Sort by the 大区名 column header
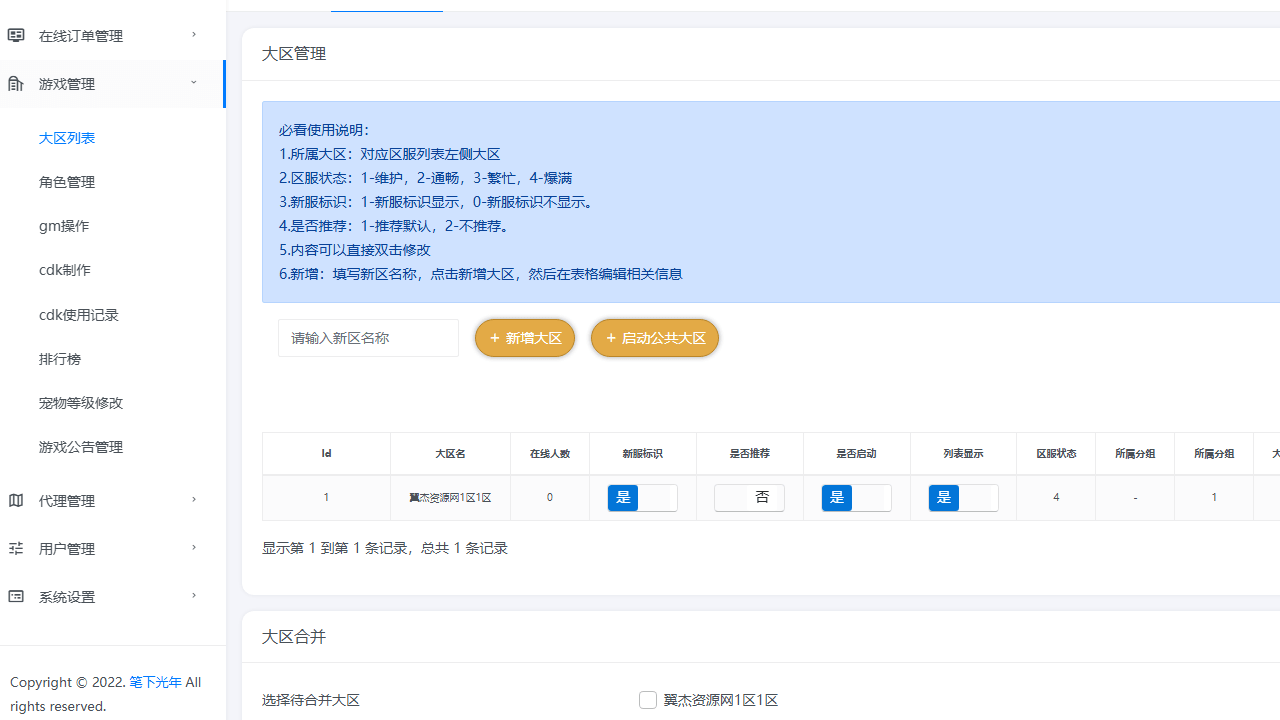1280x720 pixels. 450,454
